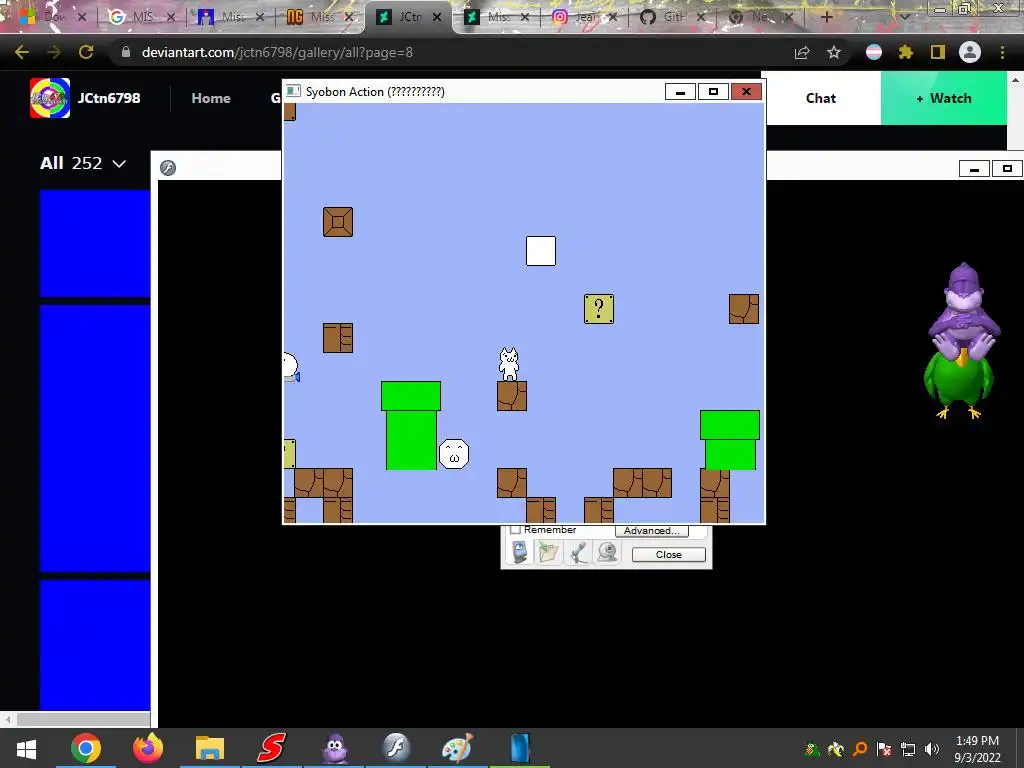Click the browser forward arrow
Screen dimensions: 1024x768
[54, 52]
